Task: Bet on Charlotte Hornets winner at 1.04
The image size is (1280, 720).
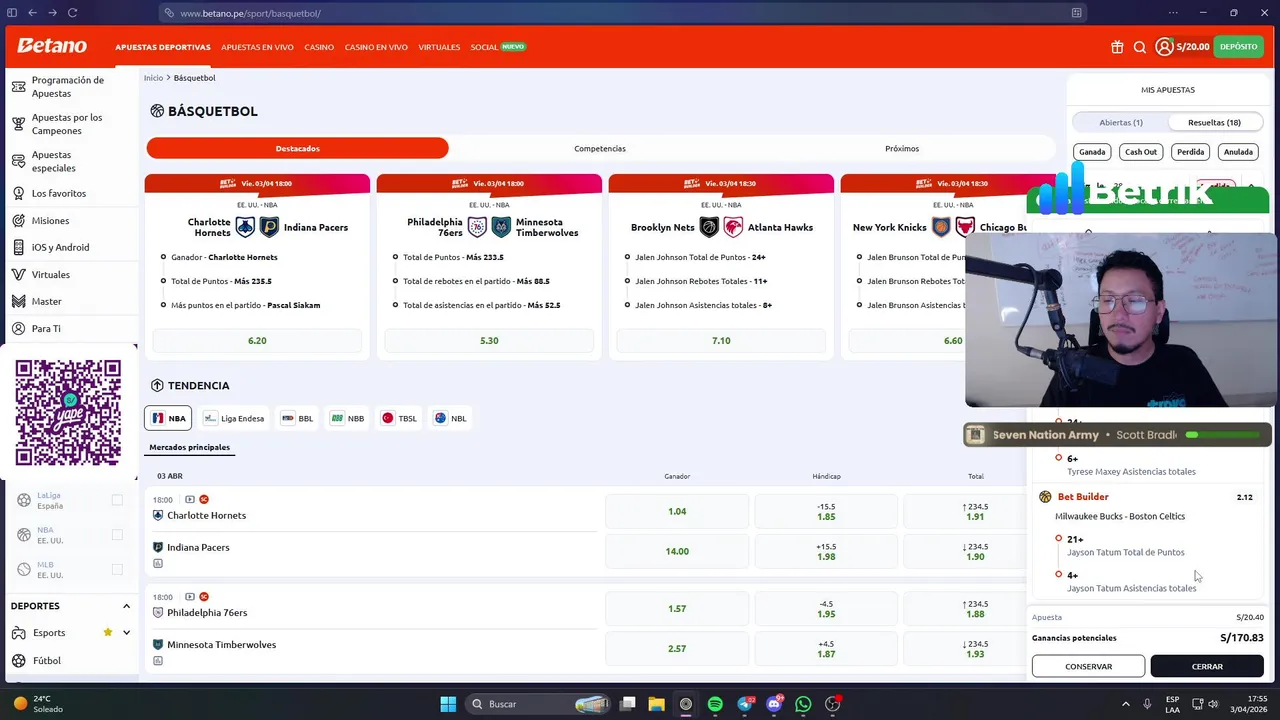Action: coord(677,511)
